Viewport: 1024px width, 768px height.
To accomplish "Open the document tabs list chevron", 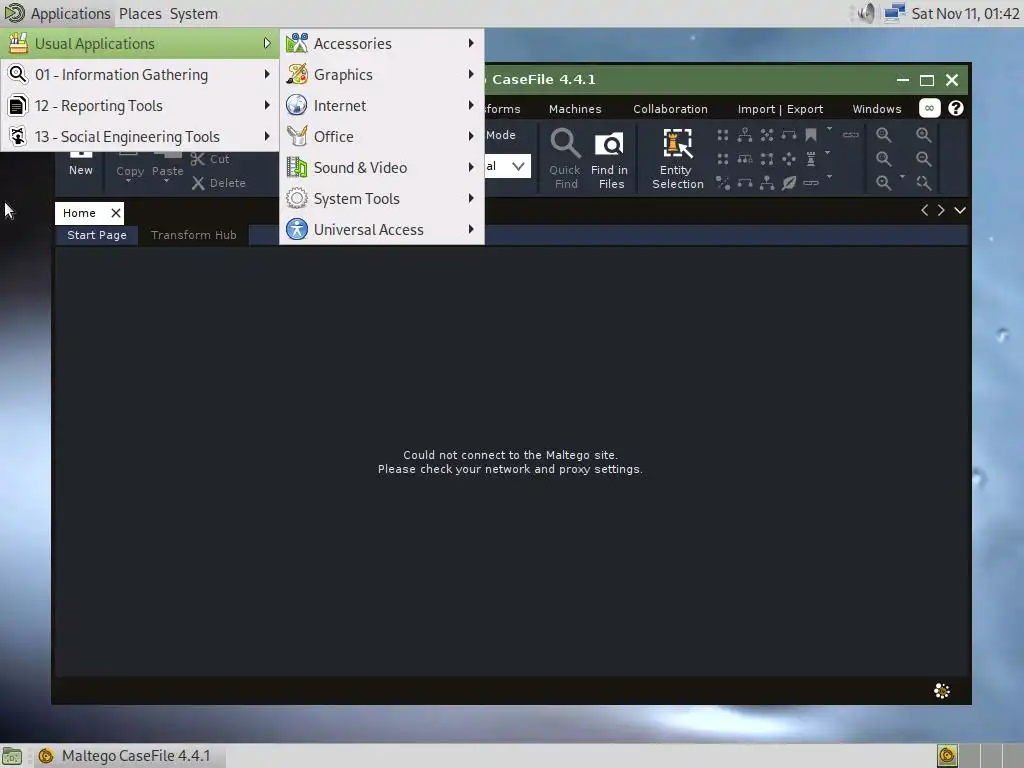I will coord(960,210).
